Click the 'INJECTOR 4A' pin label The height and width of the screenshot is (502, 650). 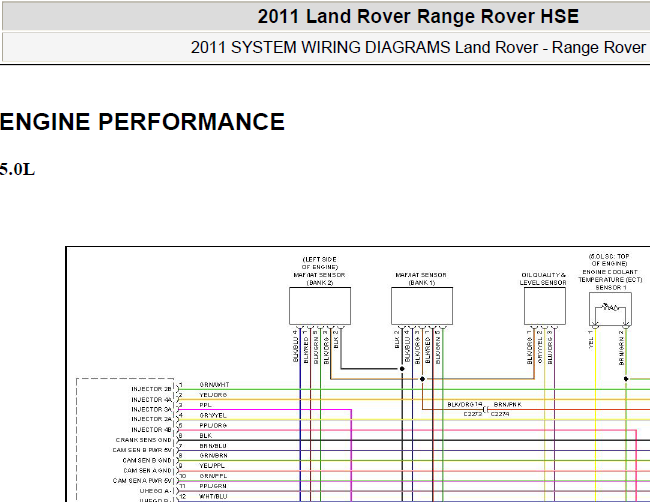coord(151,400)
